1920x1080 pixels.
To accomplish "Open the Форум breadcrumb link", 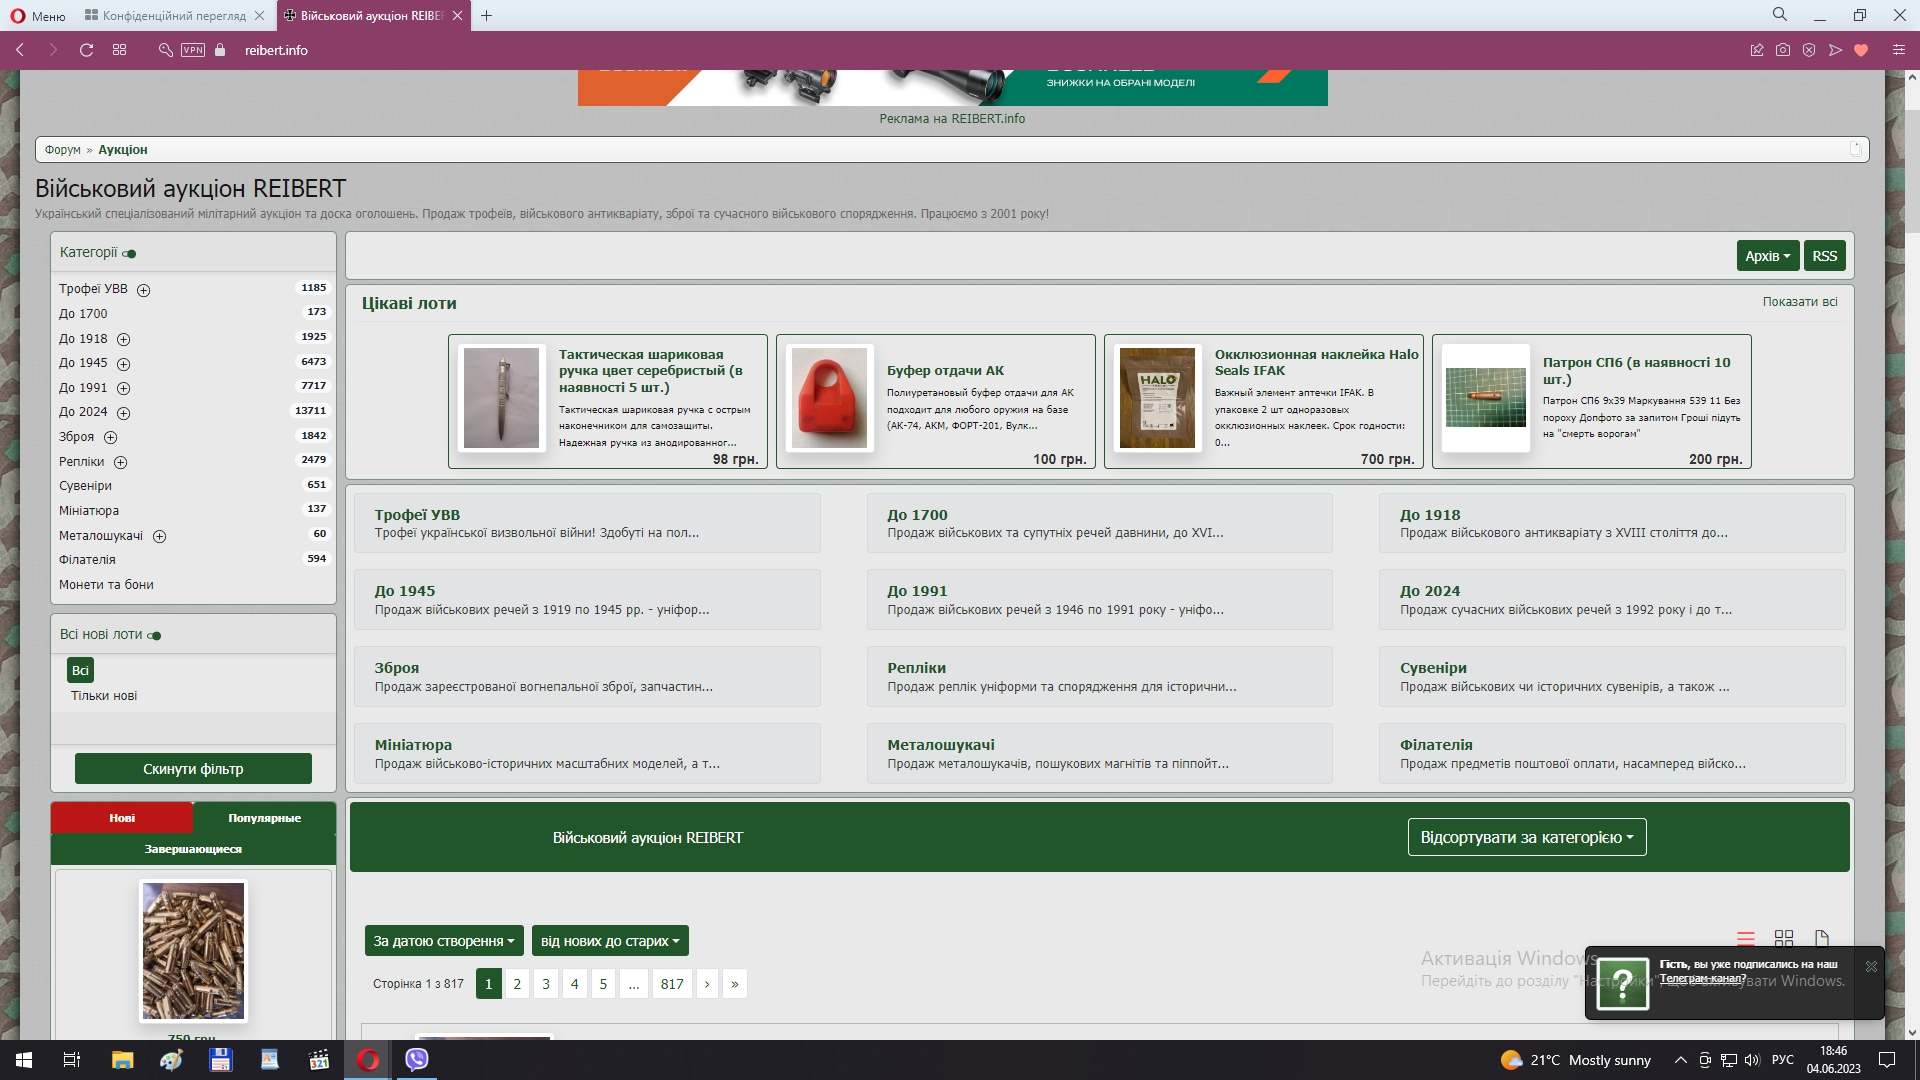I will tap(63, 150).
